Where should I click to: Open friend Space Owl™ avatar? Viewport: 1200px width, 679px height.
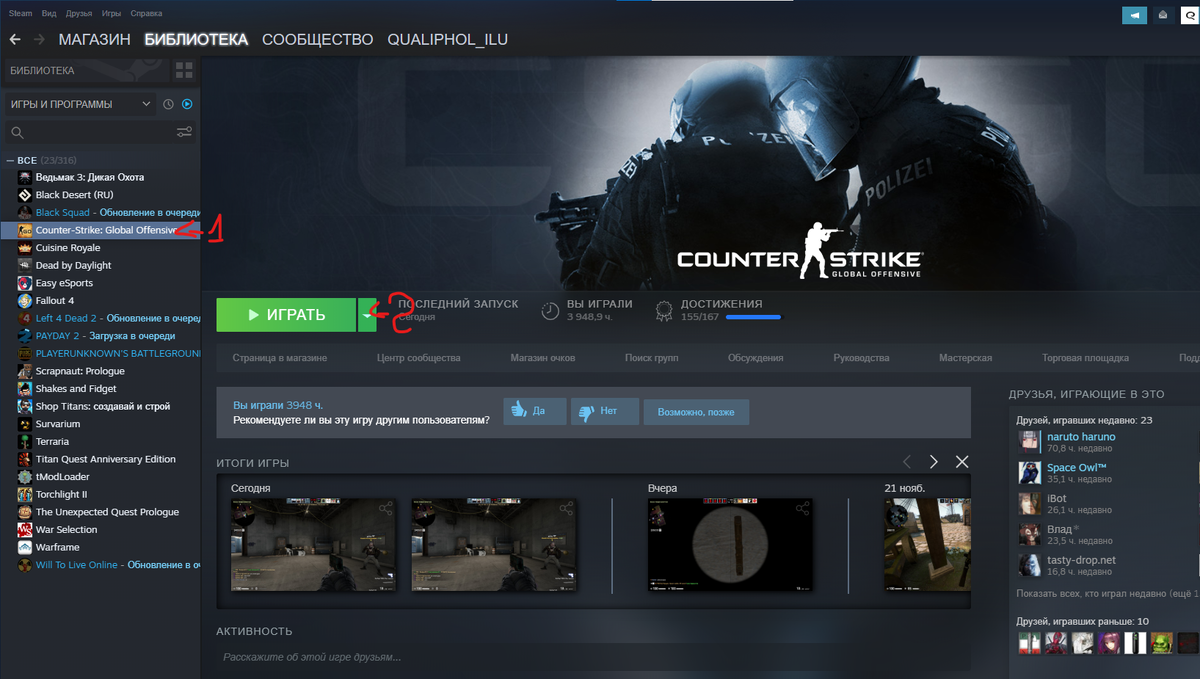pos(1030,473)
